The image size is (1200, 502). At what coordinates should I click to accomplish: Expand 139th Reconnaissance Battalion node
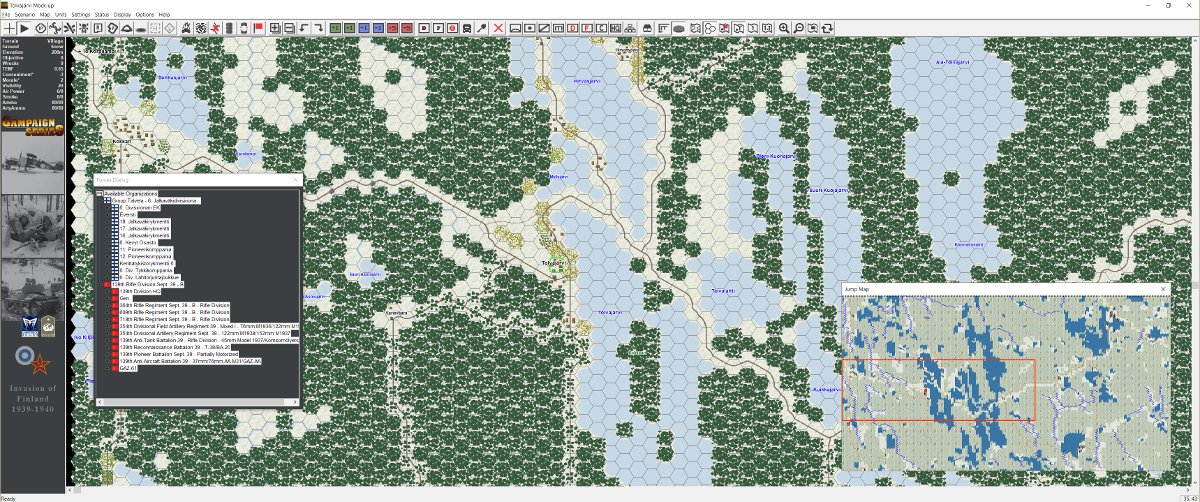[x=108, y=347]
